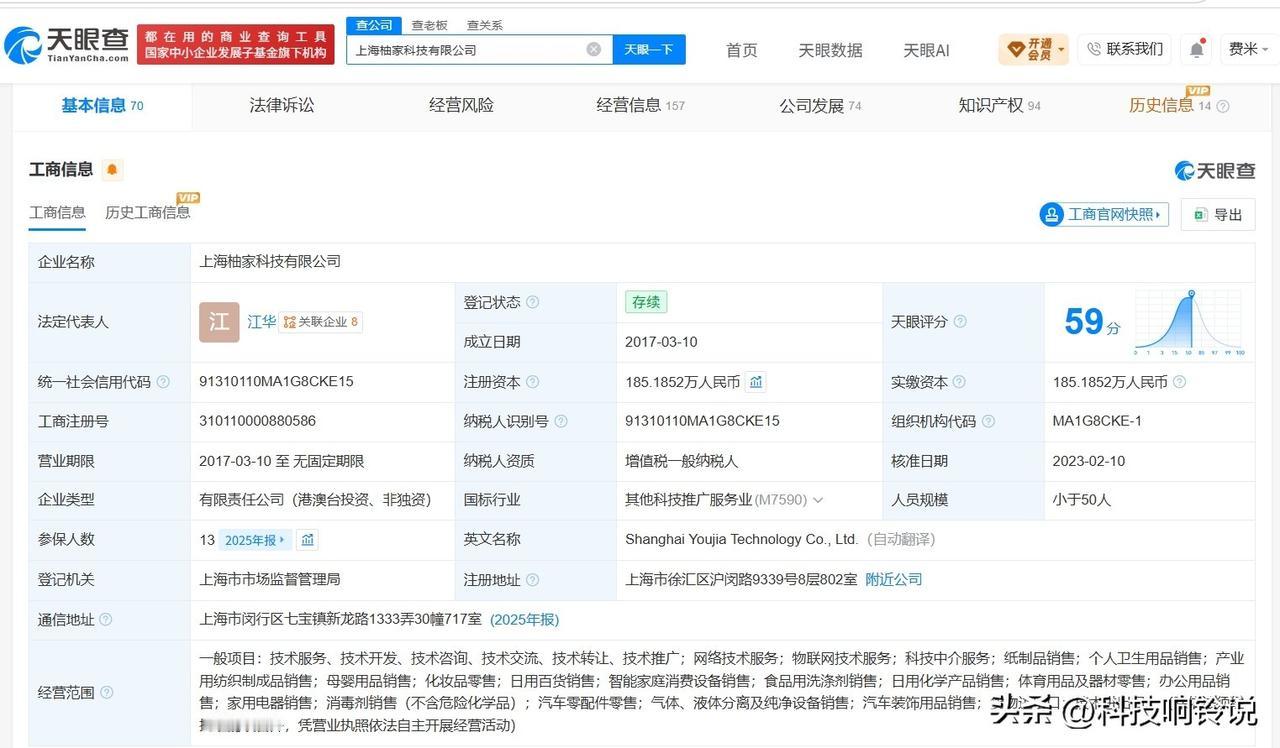1280x748 pixels.
Task: Switch to the 历史工商信息 sub-tab
Action: pyautogui.click(x=147, y=212)
